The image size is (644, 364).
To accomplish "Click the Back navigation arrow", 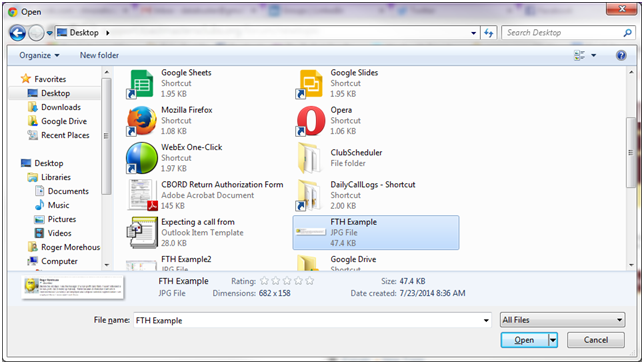I will (18, 33).
